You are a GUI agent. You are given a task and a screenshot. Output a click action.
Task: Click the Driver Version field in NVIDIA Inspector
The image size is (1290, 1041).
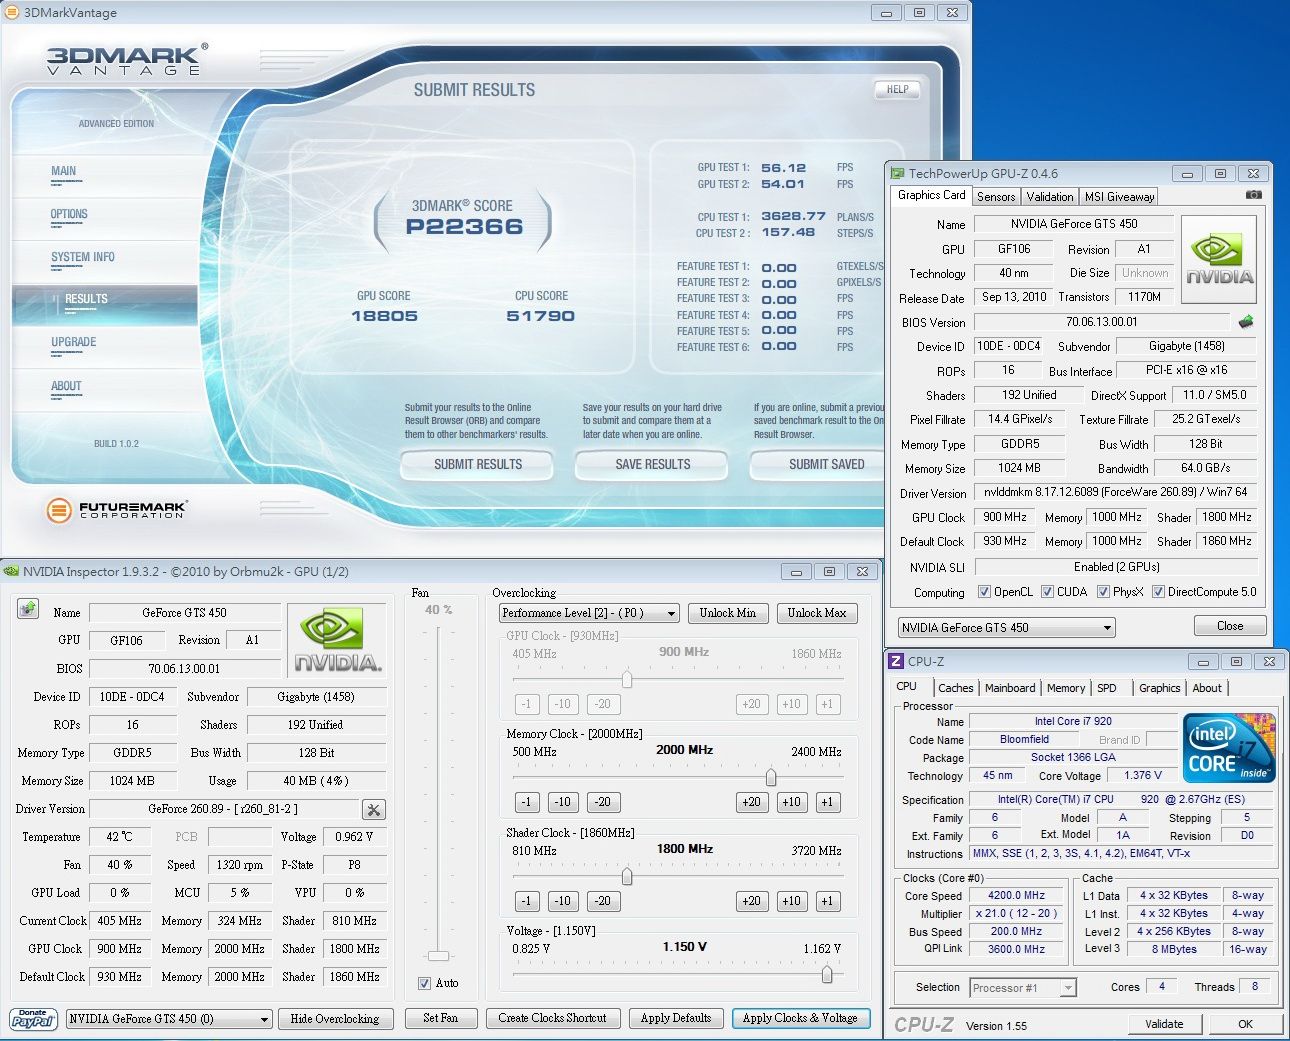click(223, 809)
